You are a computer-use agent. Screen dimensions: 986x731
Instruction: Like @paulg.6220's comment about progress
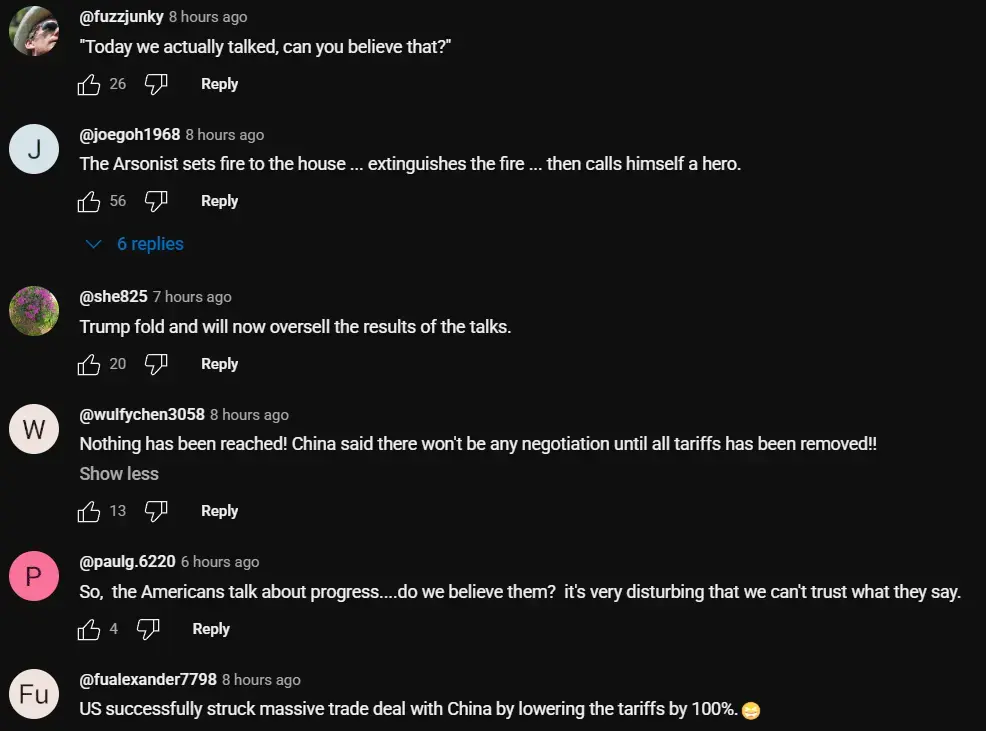point(89,630)
